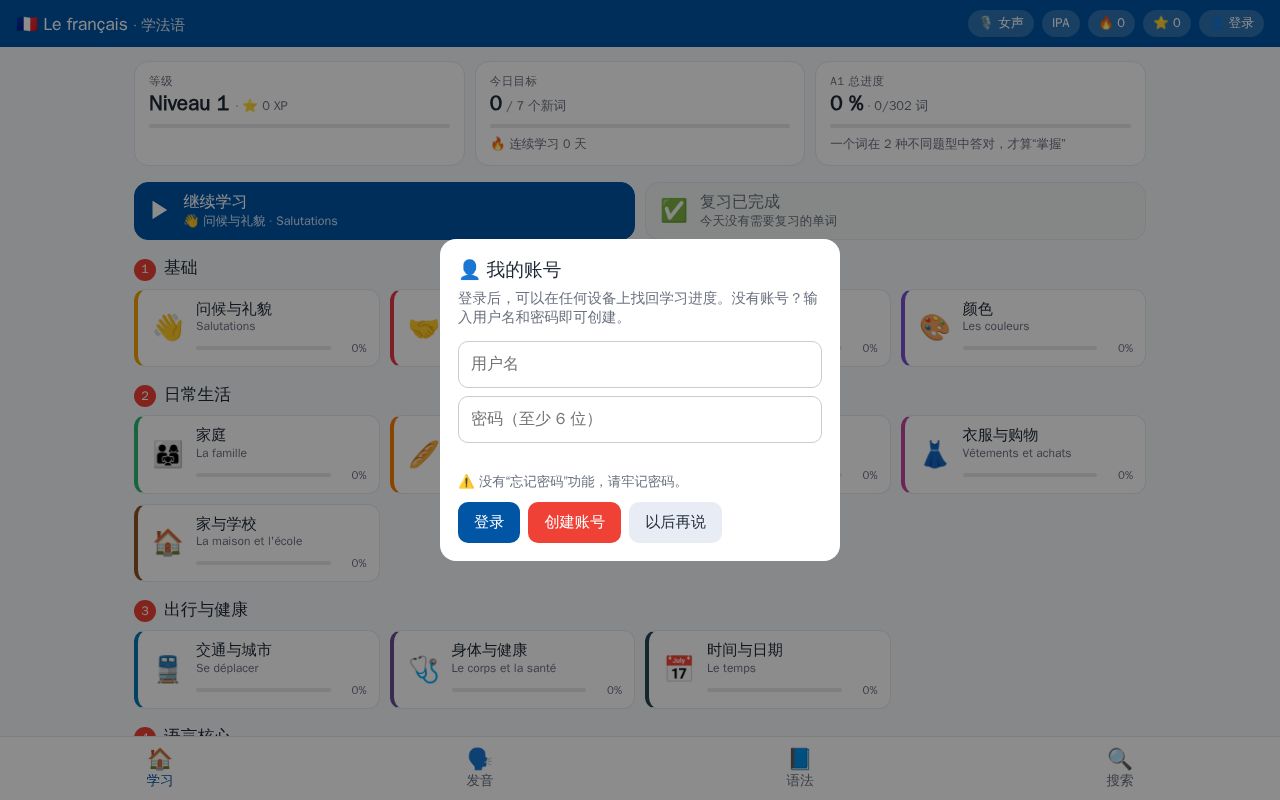This screenshot has height=800, width=1280.
Task: Click the waving hand icon of Salutations
Action: [168, 328]
